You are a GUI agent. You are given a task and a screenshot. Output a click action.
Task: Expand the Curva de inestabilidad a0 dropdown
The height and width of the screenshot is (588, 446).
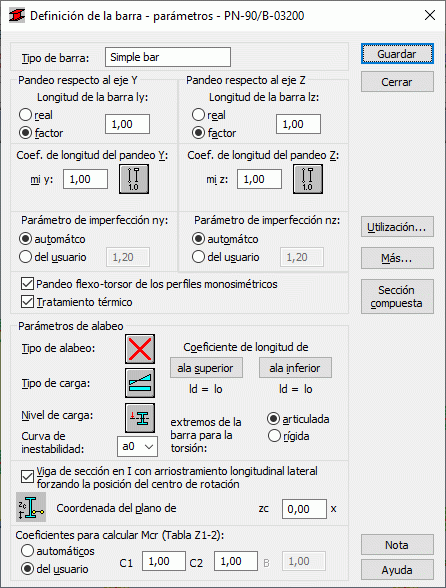click(x=137, y=446)
